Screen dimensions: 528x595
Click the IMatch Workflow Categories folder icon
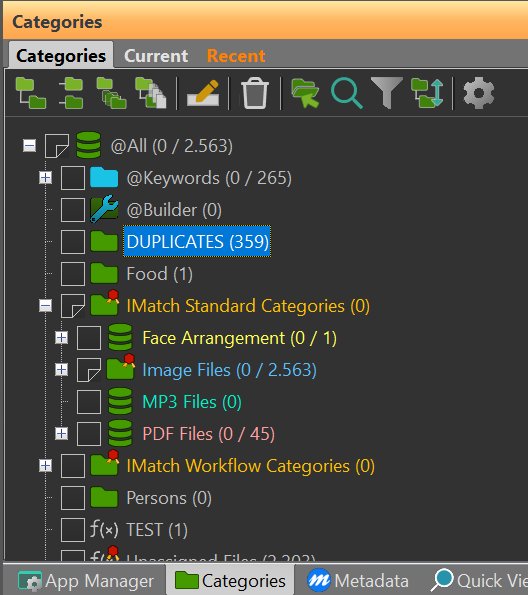click(105, 463)
